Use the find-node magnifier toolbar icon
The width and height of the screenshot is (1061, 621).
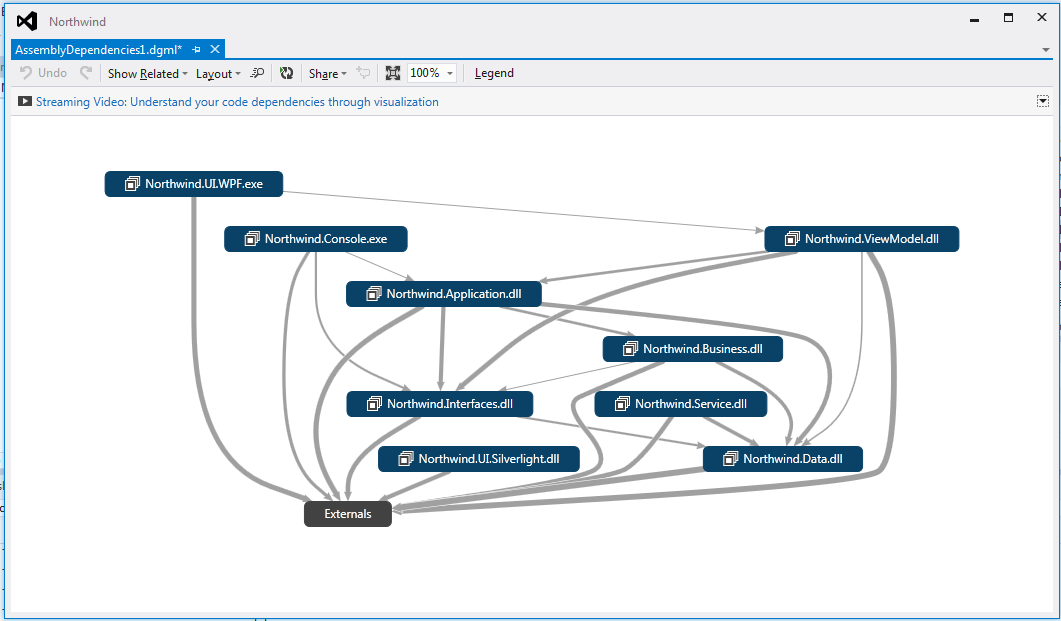(257, 72)
